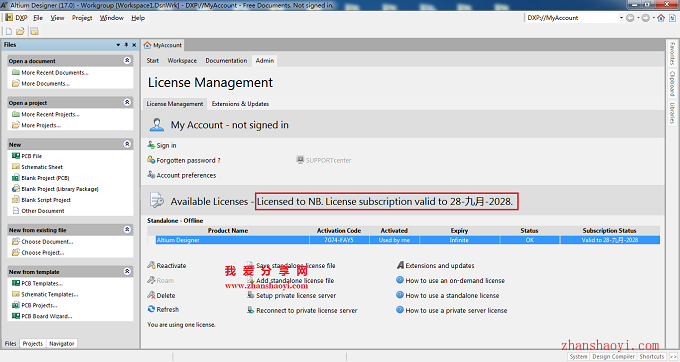
Task: Switch to the Start tab
Action: tap(153, 61)
